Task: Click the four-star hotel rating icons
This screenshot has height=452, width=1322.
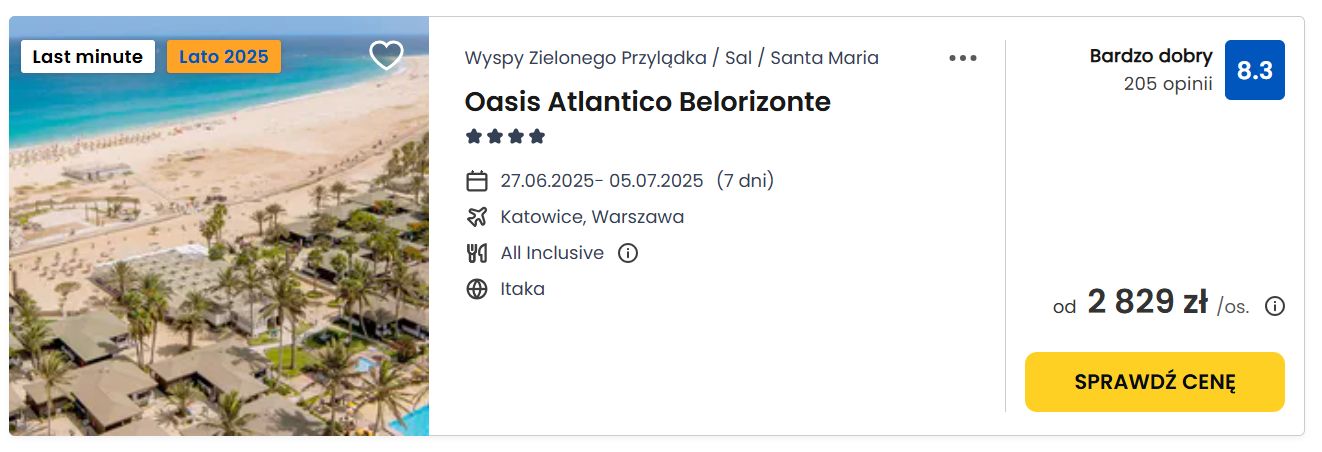Action: tap(506, 136)
